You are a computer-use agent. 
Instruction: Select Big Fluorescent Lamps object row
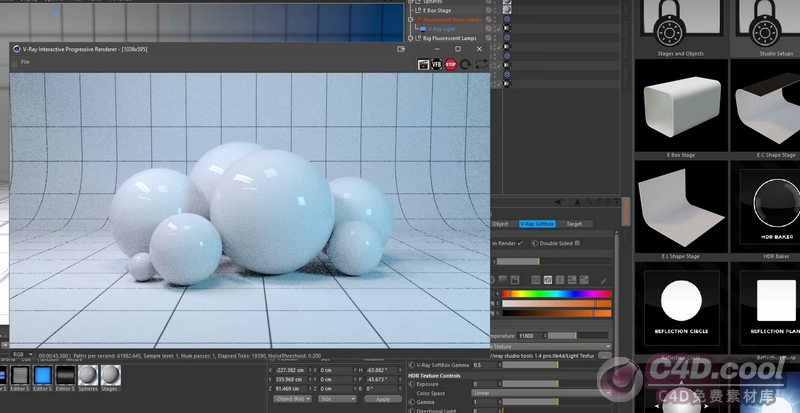tap(449, 38)
